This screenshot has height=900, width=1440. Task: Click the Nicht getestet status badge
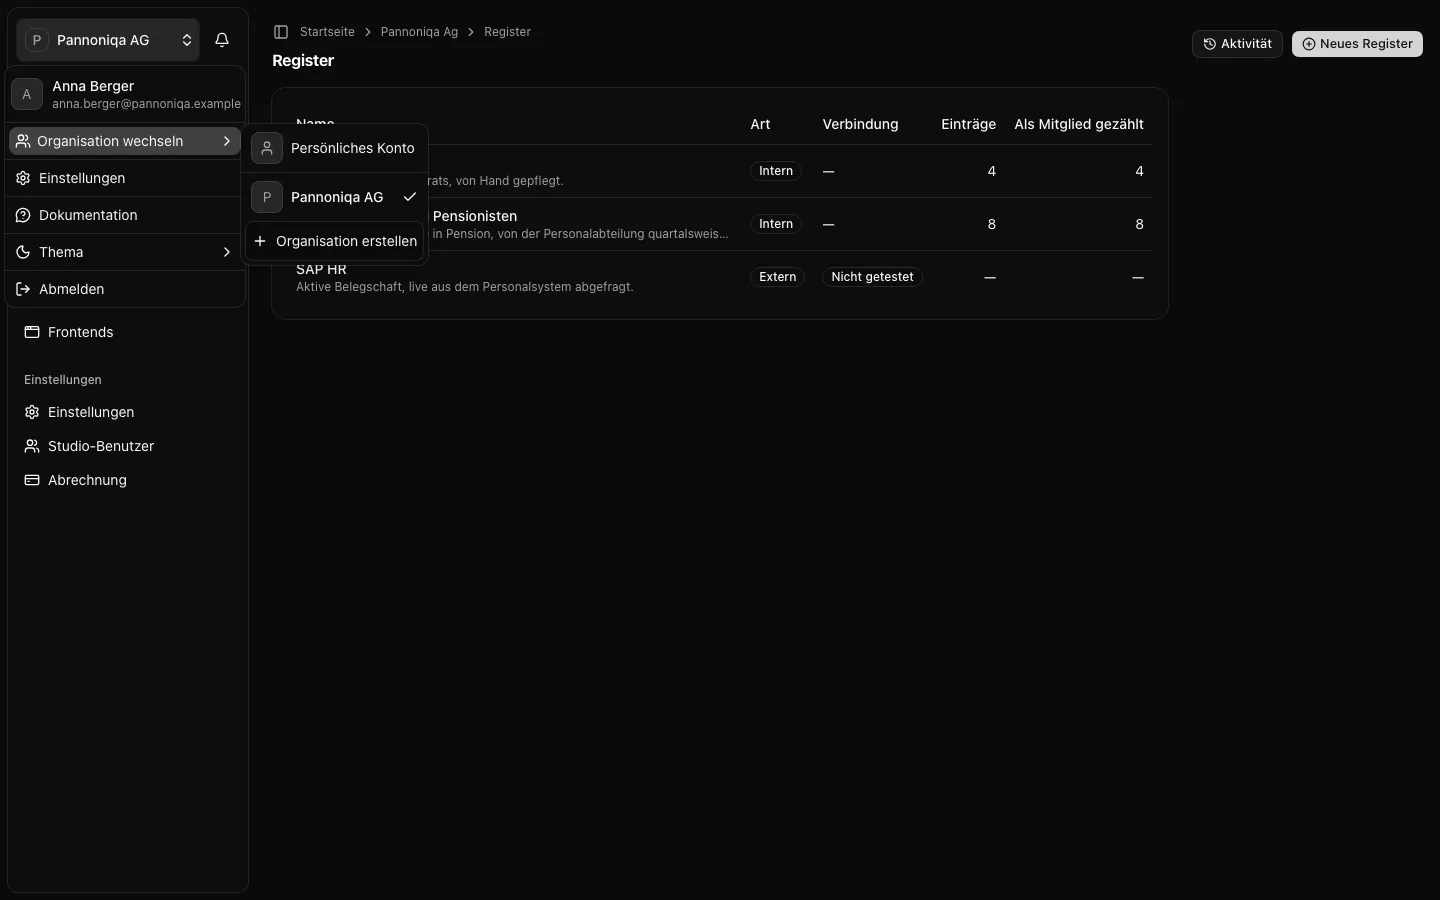point(872,277)
